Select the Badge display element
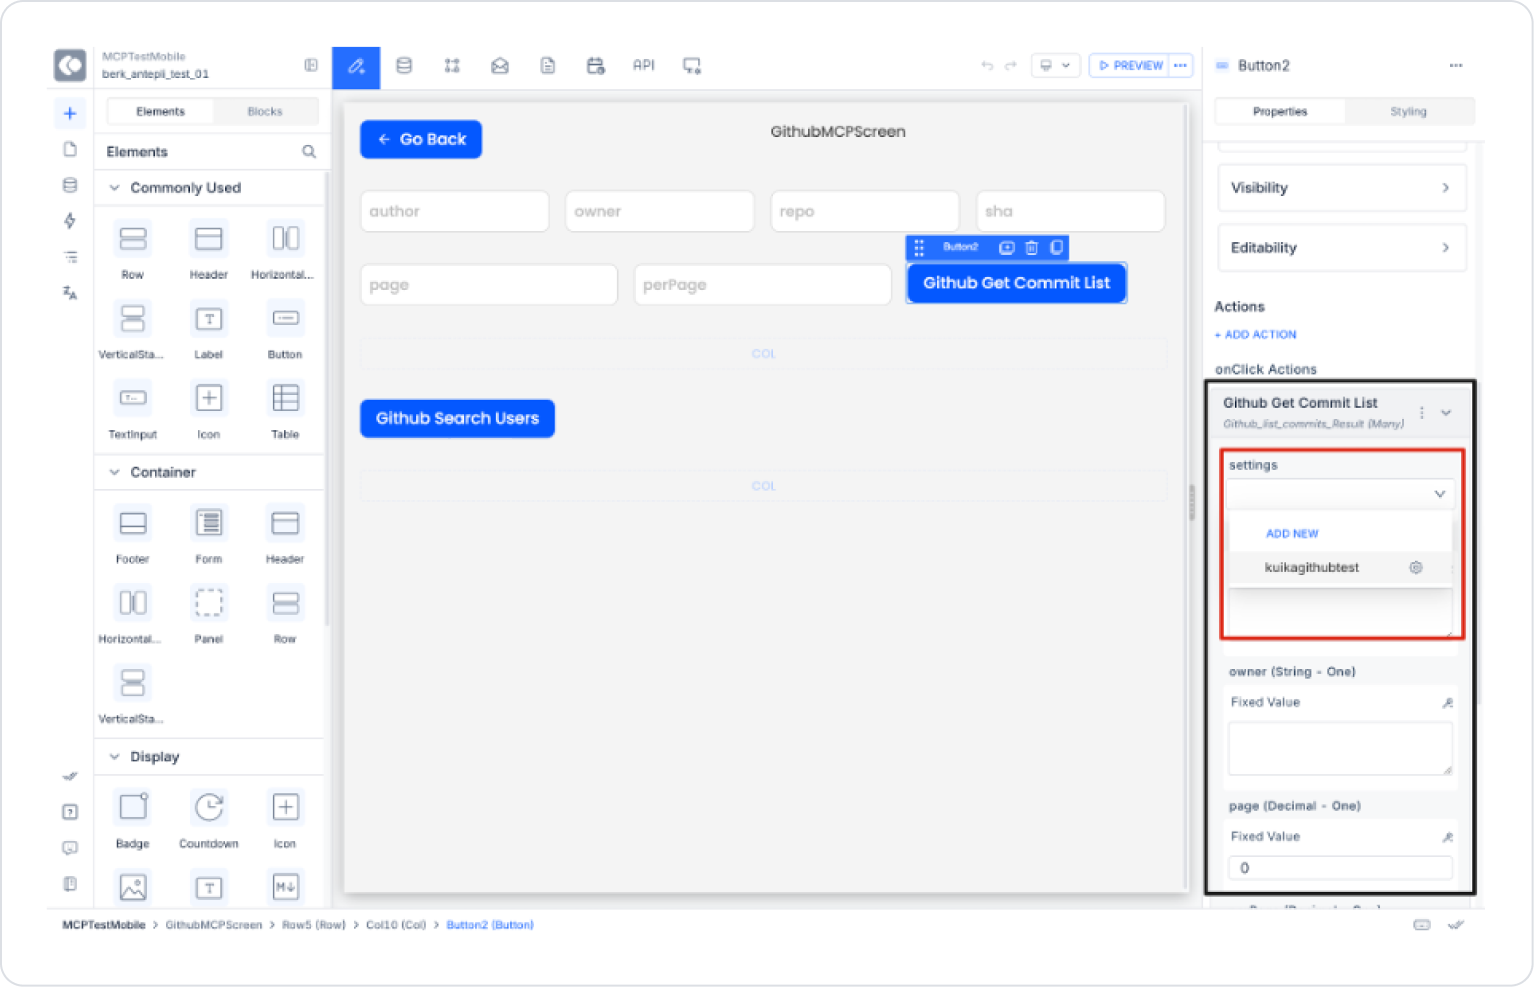 point(133,820)
